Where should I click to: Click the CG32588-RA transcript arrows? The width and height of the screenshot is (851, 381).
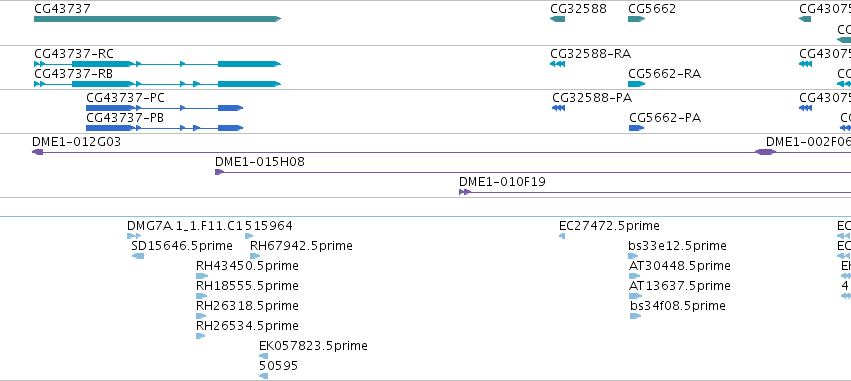pyautogui.click(x=557, y=64)
